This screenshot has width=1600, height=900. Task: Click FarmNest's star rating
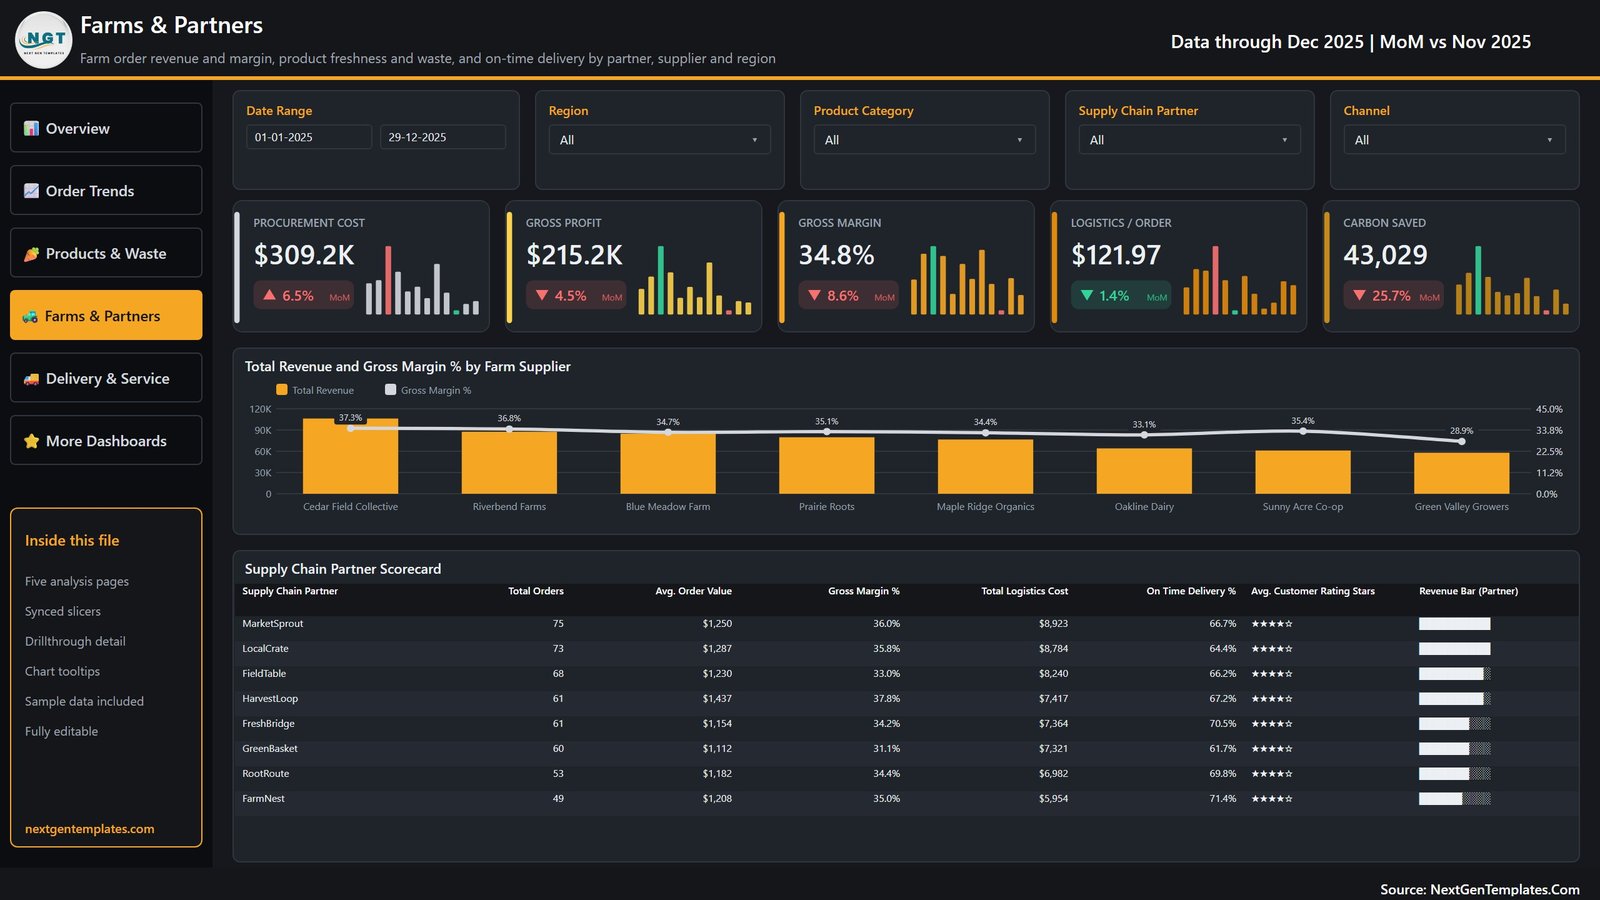[x=1272, y=799]
